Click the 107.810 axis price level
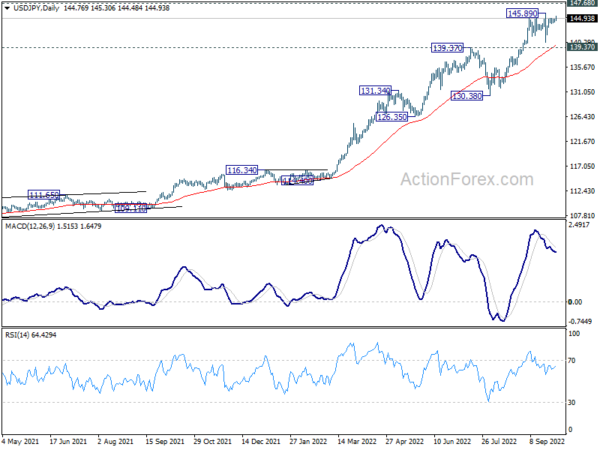This screenshot has height=450, width=600. click(582, 216)
